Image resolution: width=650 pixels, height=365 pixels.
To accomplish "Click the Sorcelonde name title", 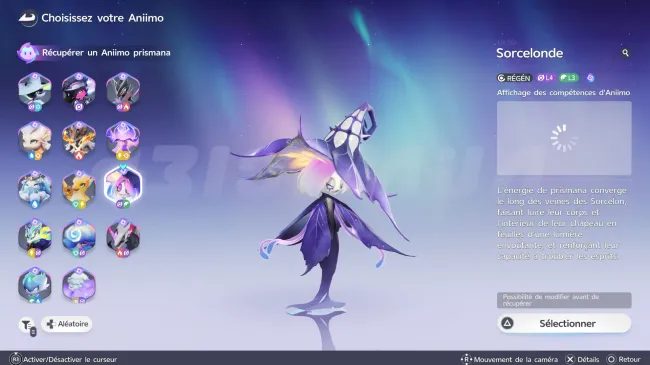I will pos(529,53).
